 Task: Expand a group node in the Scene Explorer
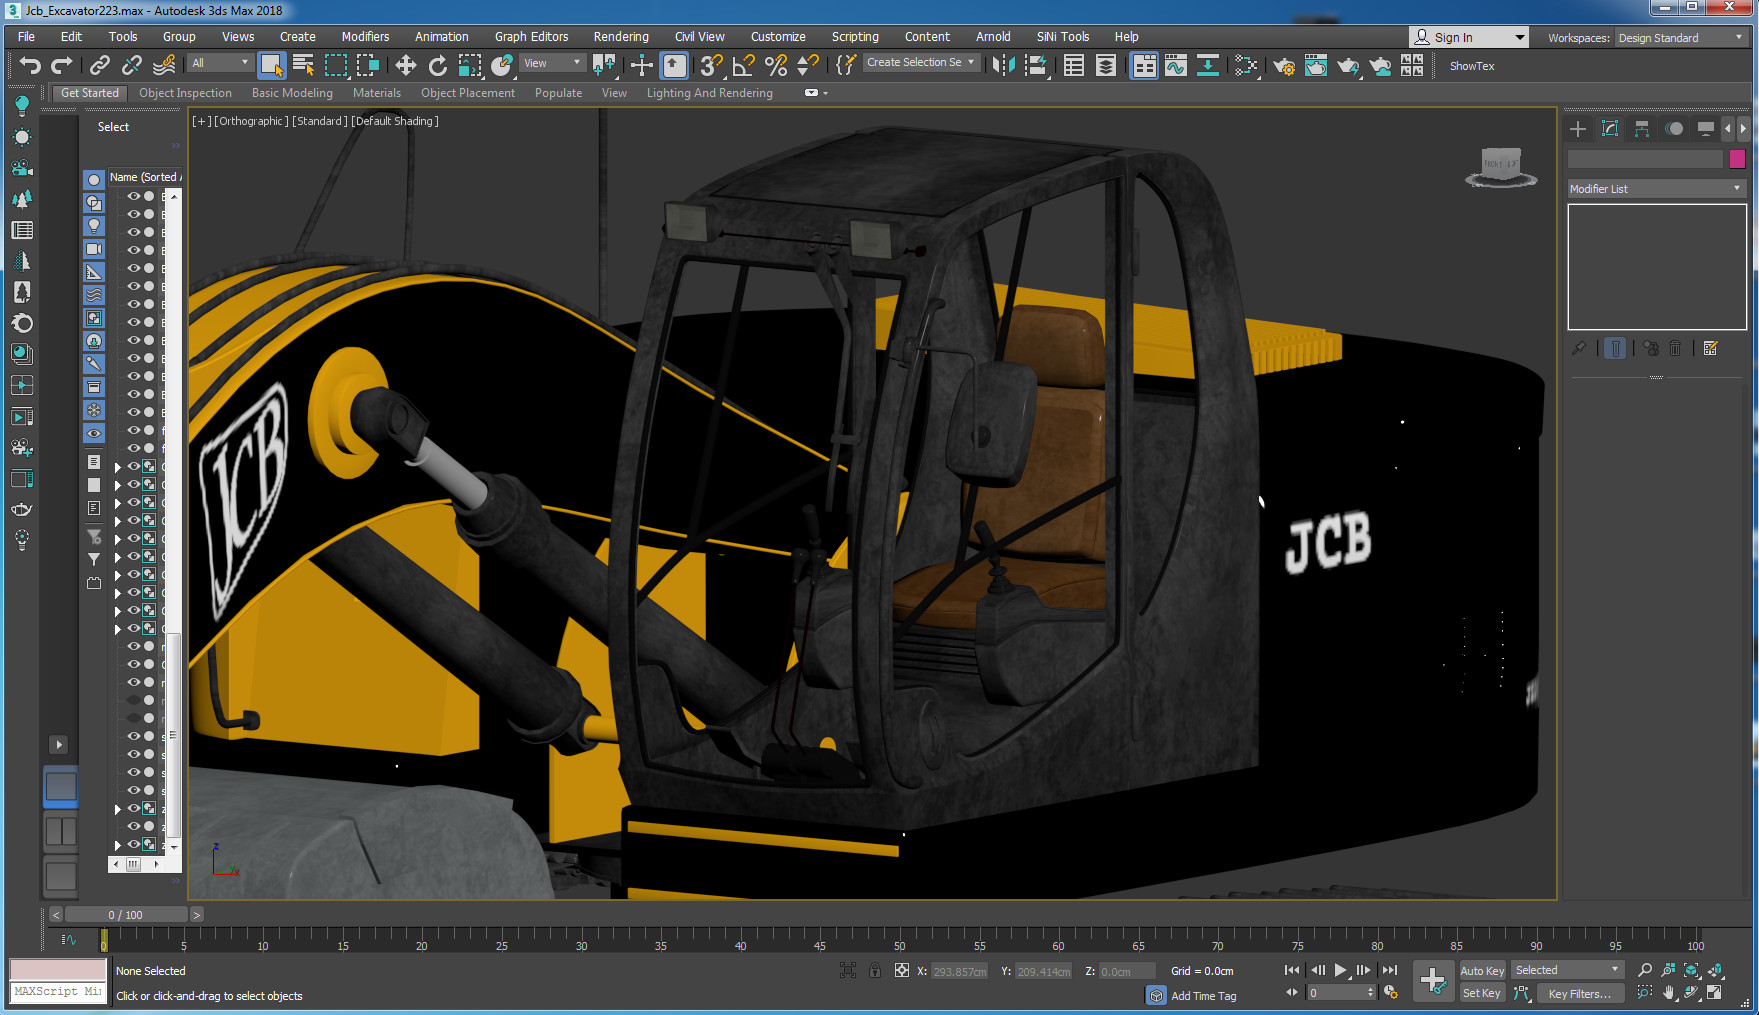click(x=117, y=465)
